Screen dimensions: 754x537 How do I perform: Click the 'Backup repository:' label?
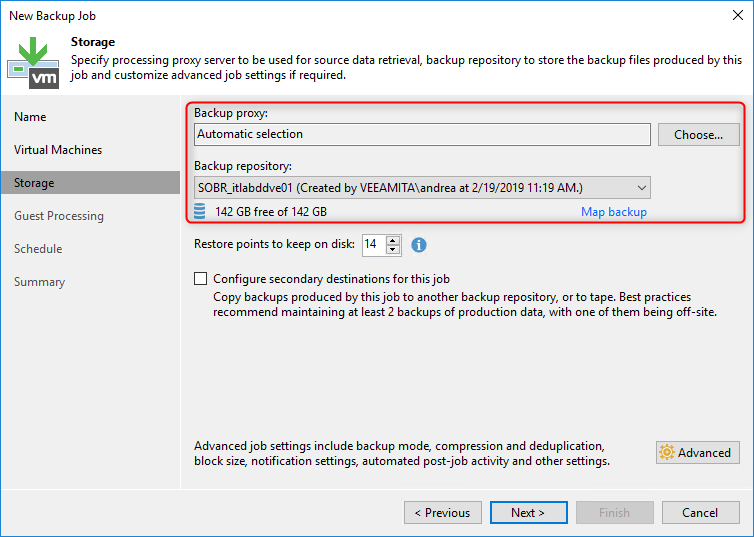(243, 166)
